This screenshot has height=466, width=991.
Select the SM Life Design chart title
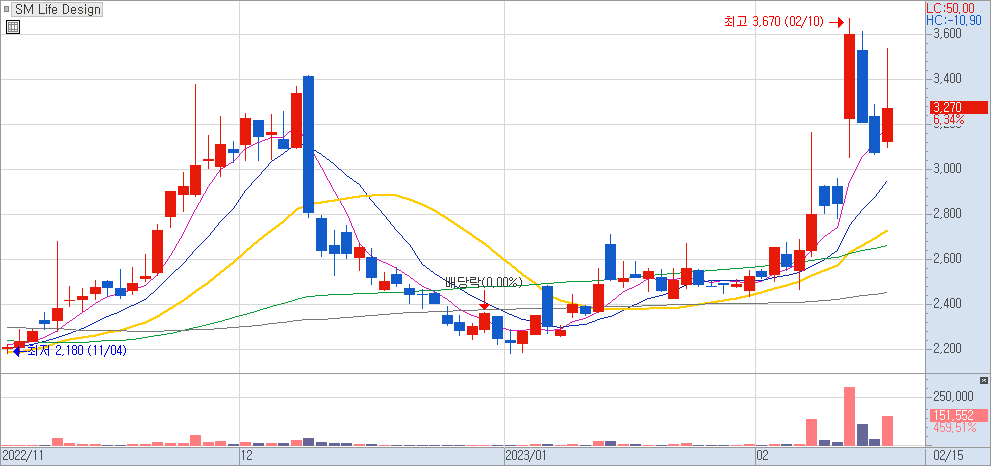click(x=57, y=9)
